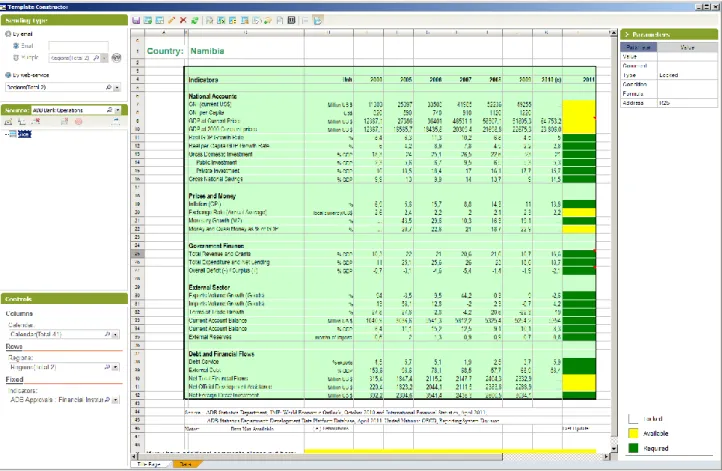Viewport: 722px width, 471px height.
Task: Click the green refresh arrows icon
Action: (195, 20)
